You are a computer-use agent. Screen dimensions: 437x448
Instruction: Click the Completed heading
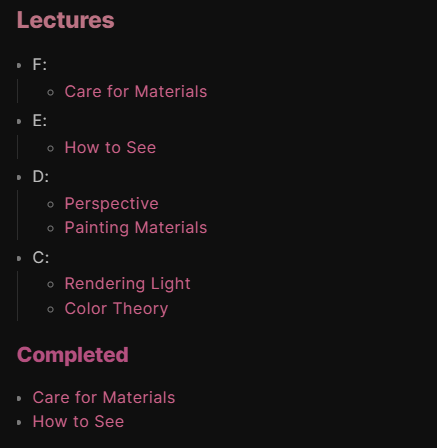pyautogui.click(x=73, y=355)
